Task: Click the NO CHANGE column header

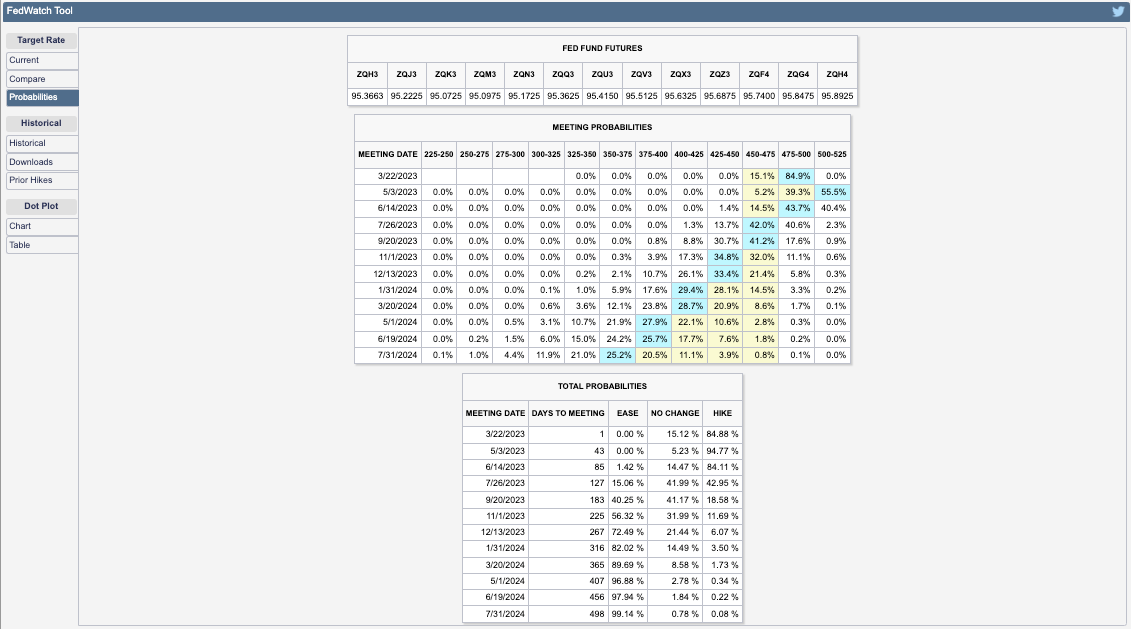Action: coord(675,413)
